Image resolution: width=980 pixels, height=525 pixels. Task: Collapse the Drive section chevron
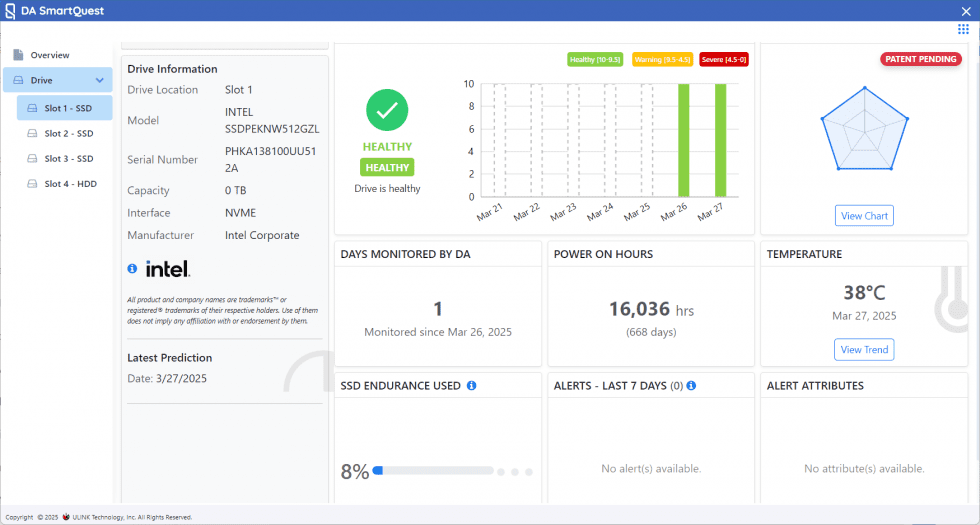99,80
